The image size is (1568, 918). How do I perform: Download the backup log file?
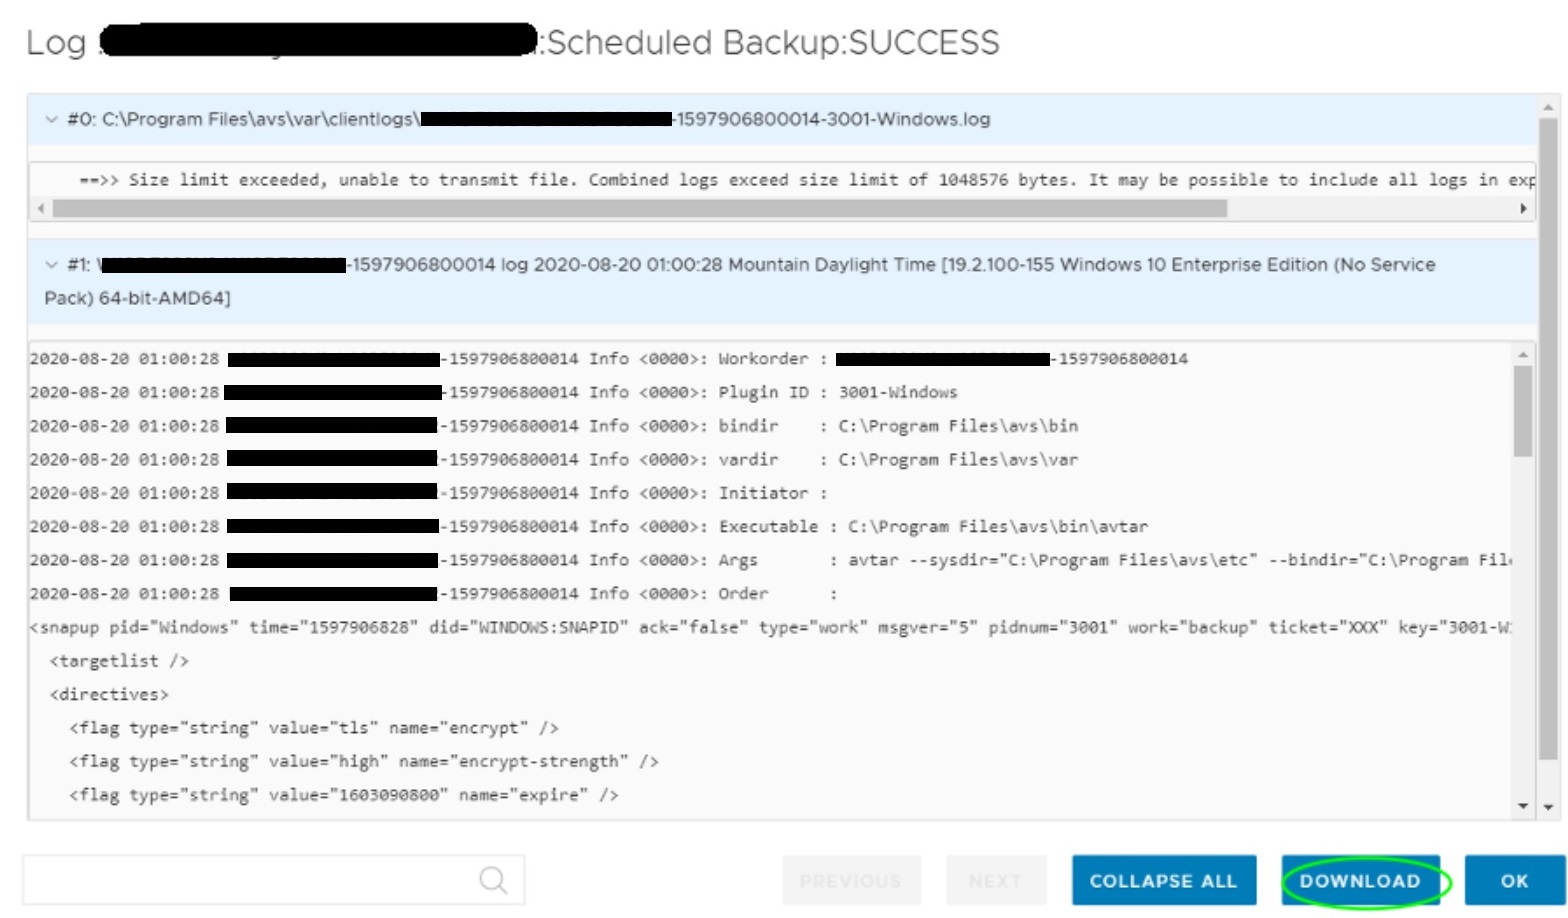pos(1360,880)
